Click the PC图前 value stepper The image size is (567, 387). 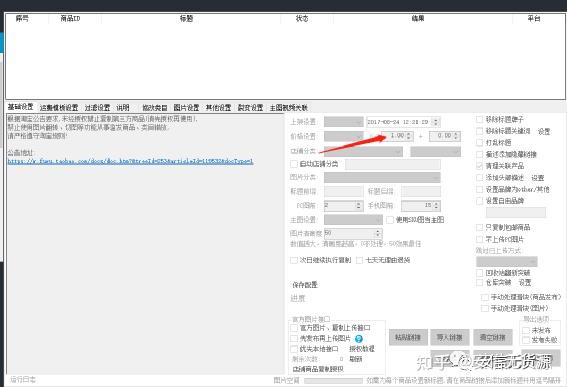(359, 205)
